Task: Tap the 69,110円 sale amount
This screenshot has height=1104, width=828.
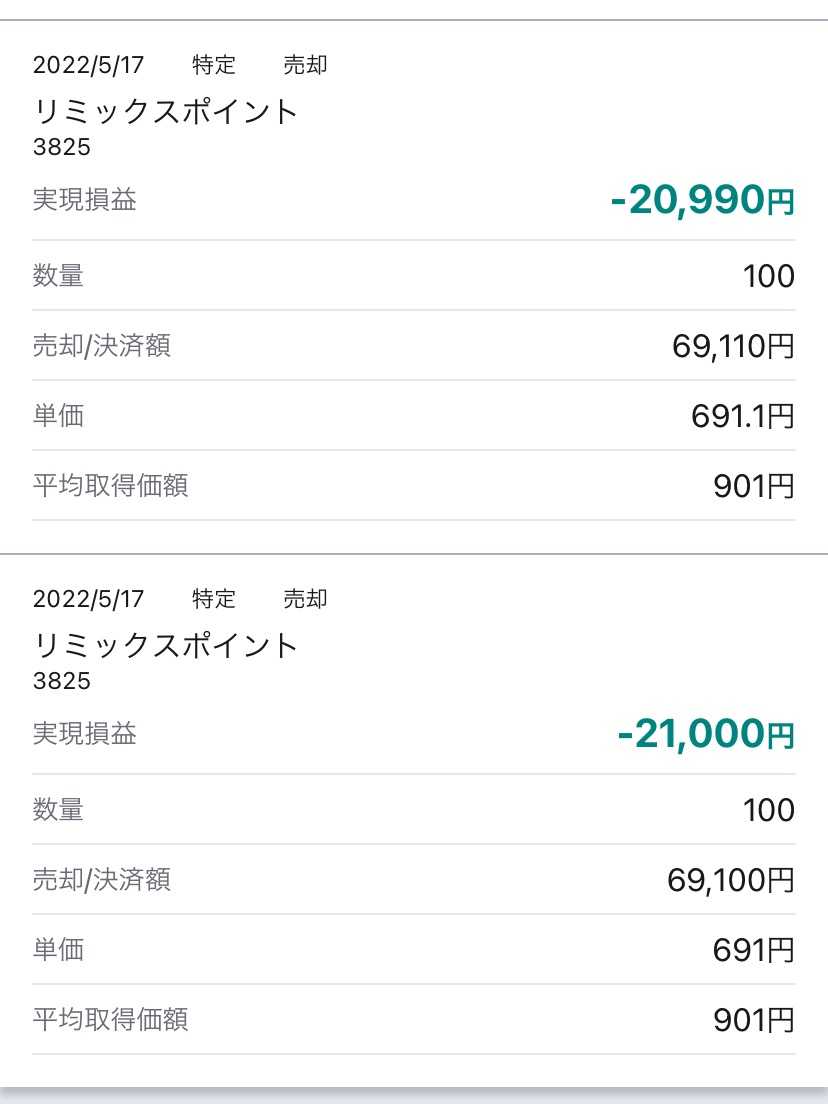Action: [733, 346]
